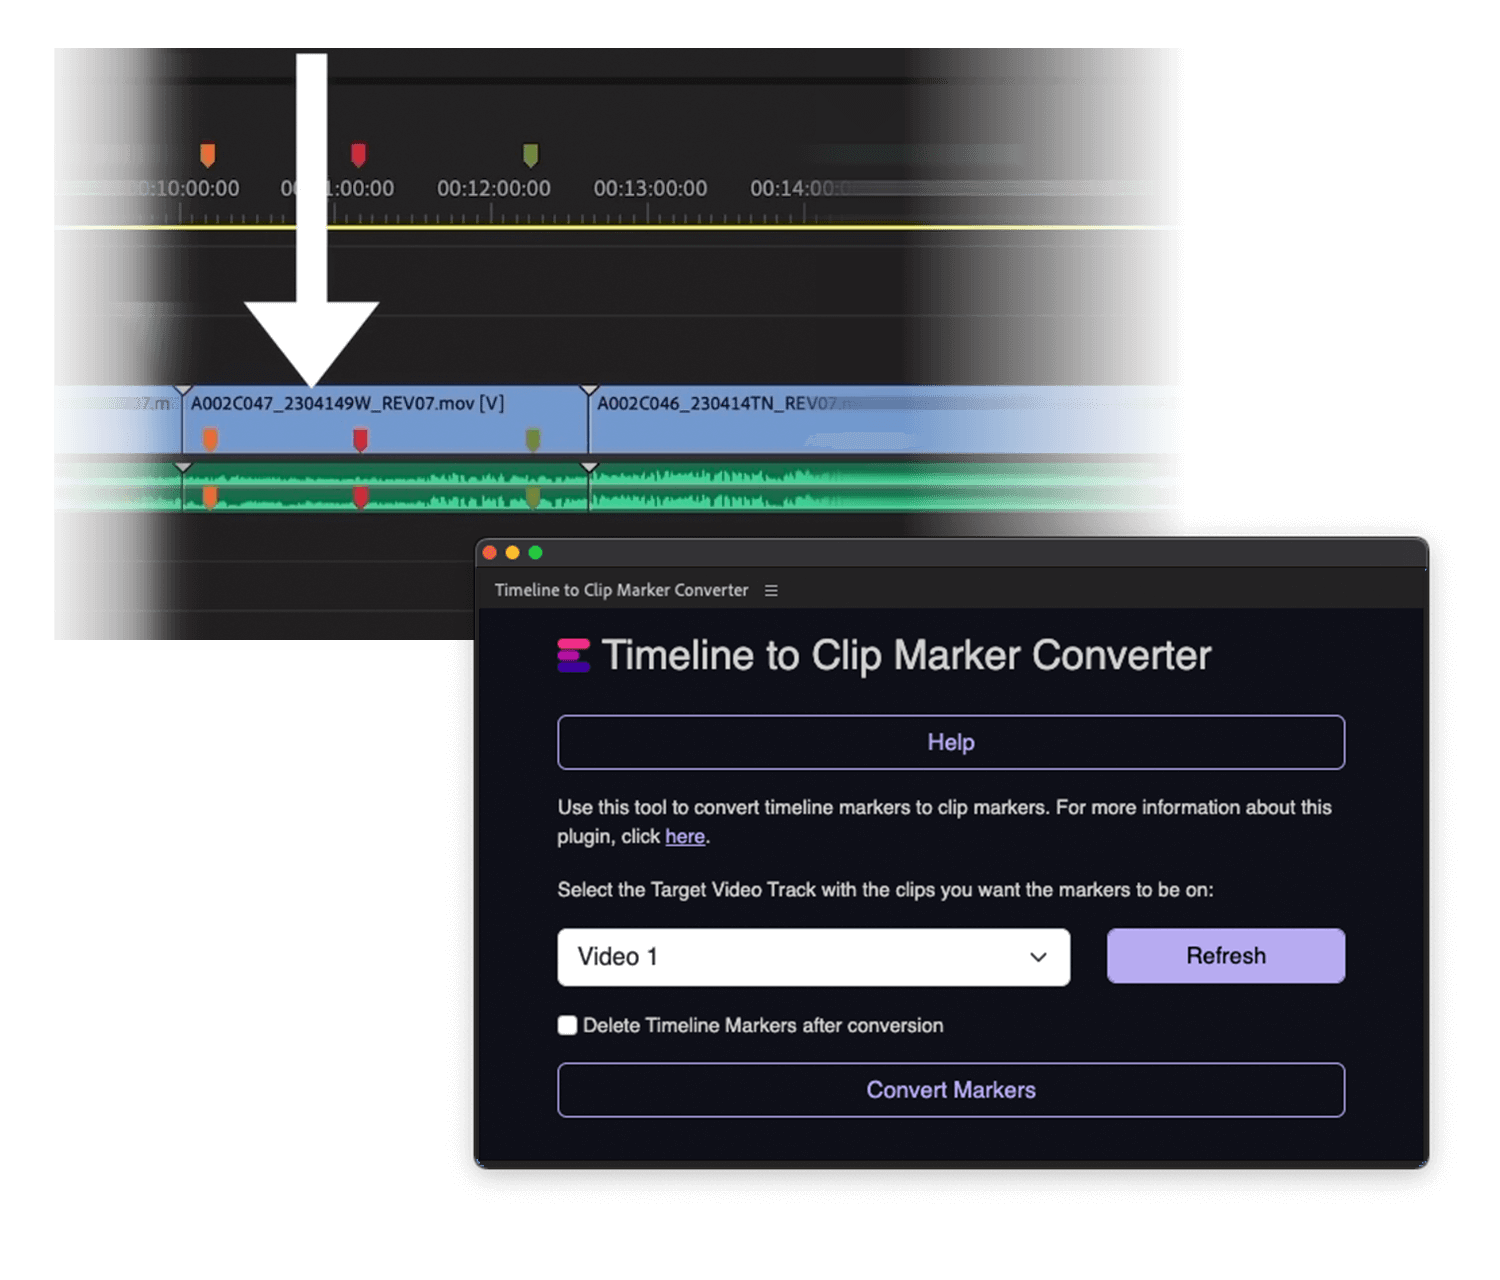Follow the "here" link for plugin information
The image size is (1500, 1280).
[x=685, y=837]
